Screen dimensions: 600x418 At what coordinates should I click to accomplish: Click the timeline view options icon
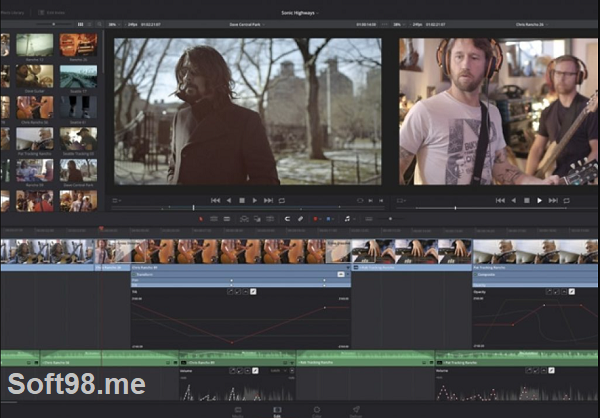pos(369,219)
